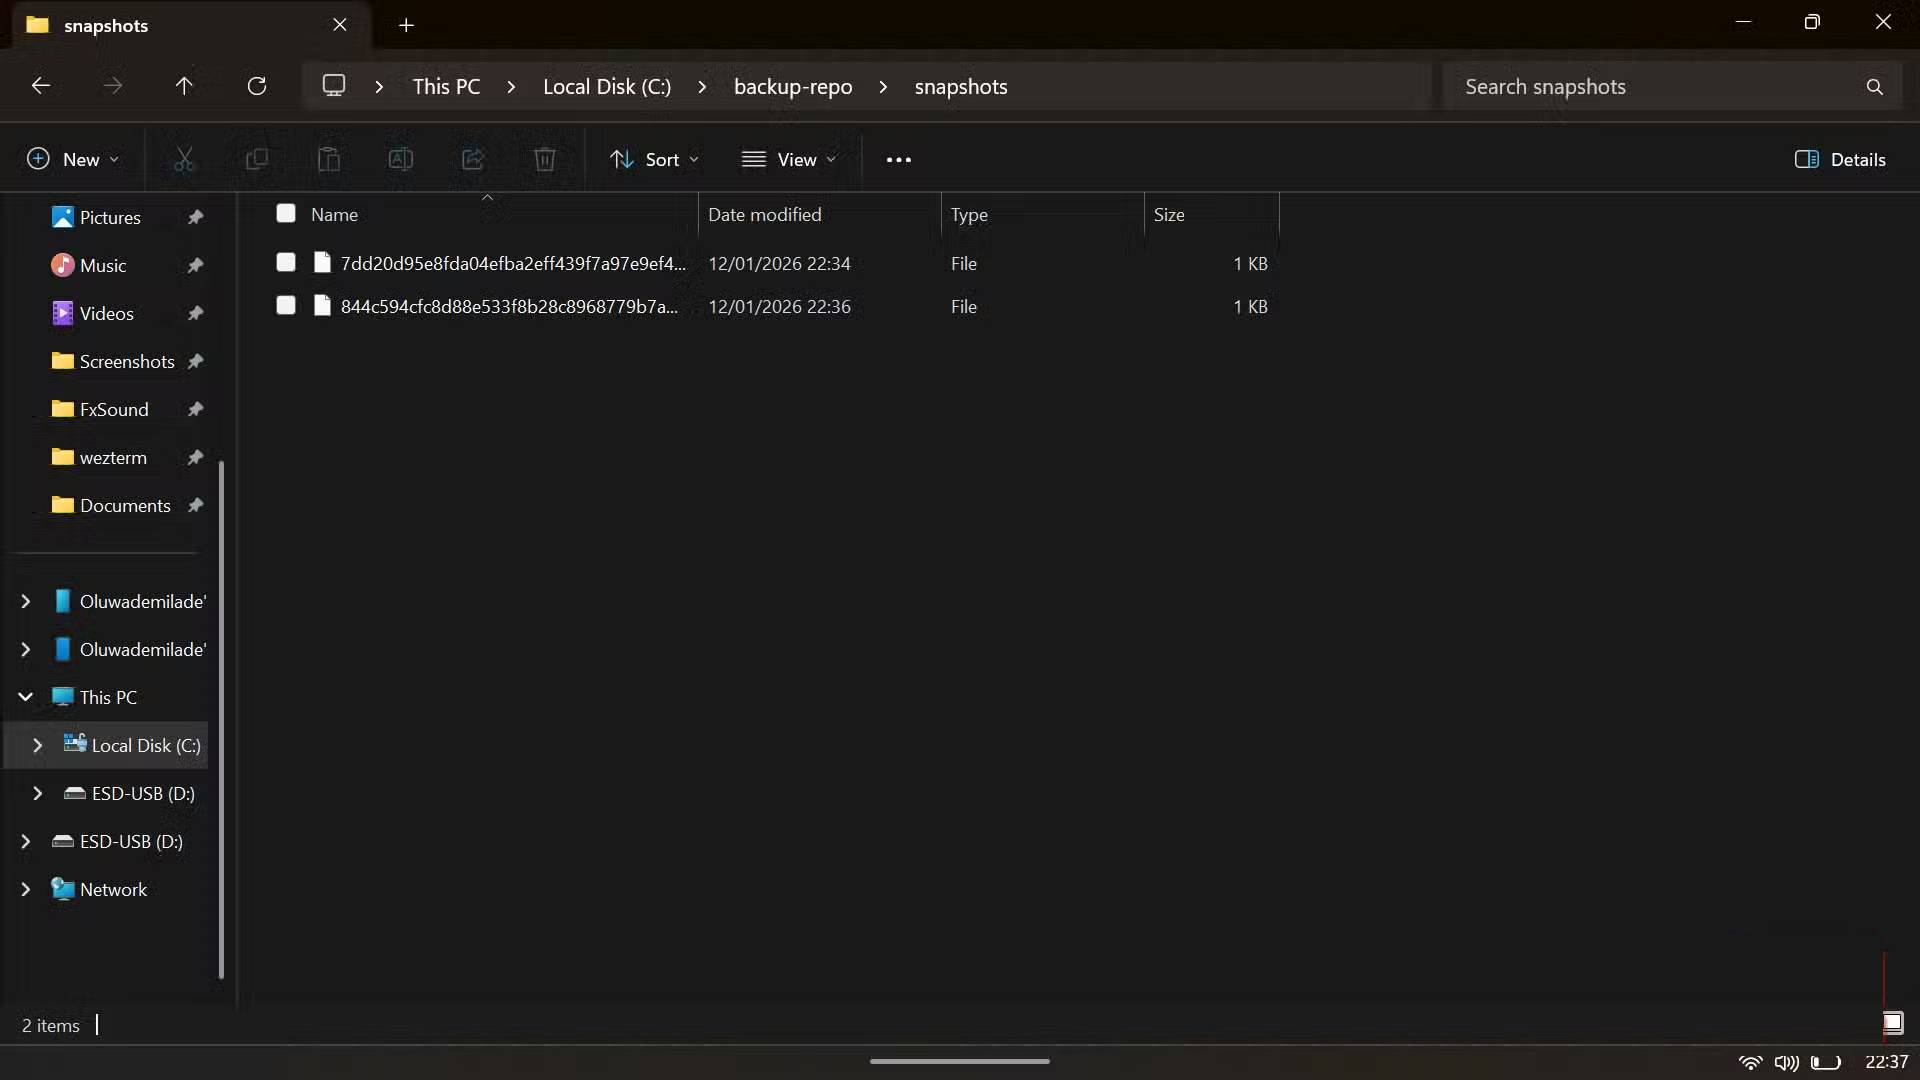This screenshot has height=1080, width=1920.
Task: Click the search magnifier icon
Action: (x=1874, y=87)
